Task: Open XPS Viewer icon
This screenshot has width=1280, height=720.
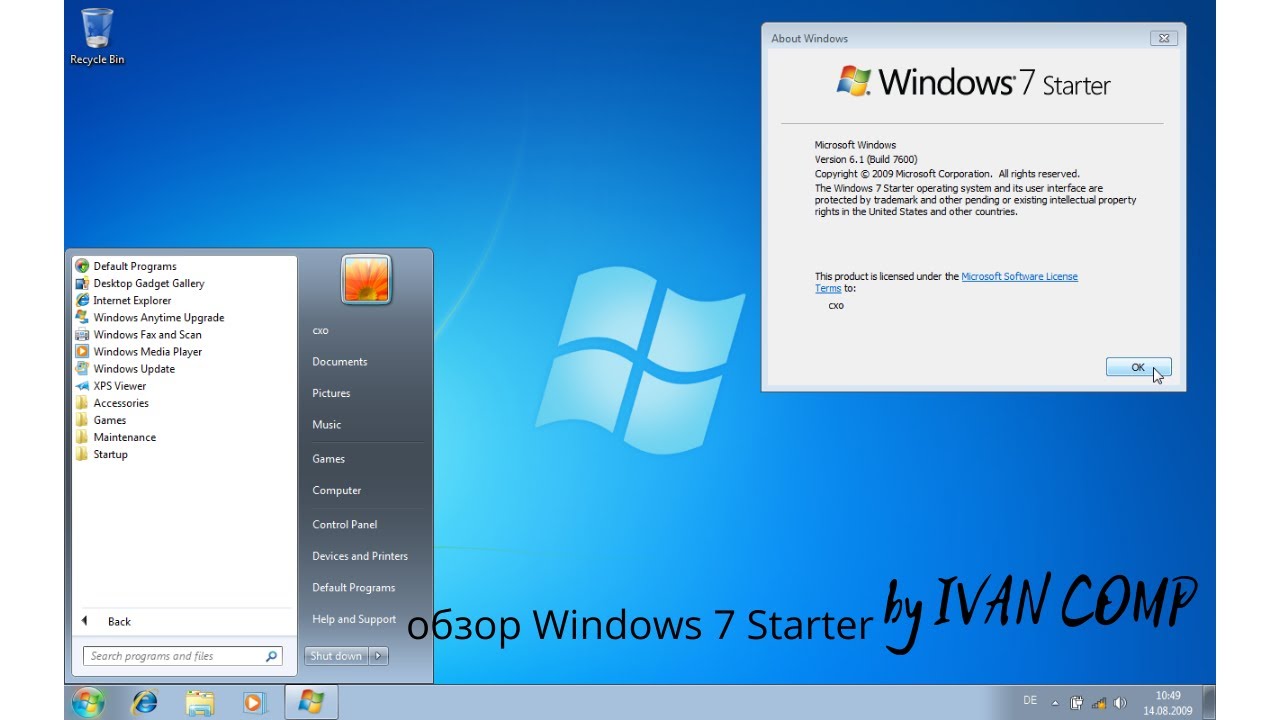Action: pyautogui.click(x=82, y=385)
